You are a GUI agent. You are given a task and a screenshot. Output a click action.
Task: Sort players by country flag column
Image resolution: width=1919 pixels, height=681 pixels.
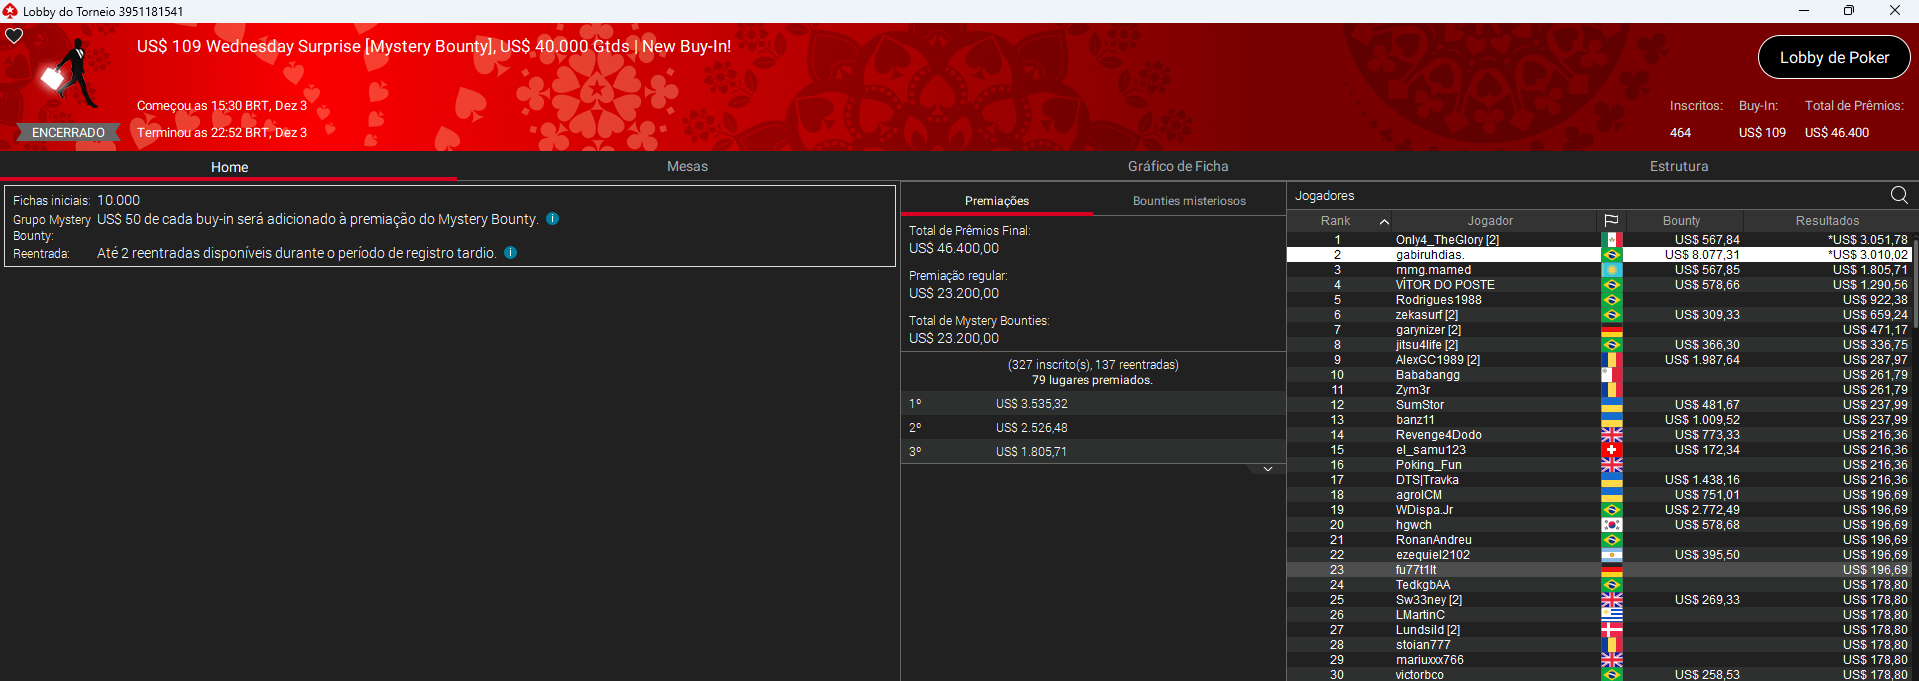pyautogui.click(x=1611, y=221)
